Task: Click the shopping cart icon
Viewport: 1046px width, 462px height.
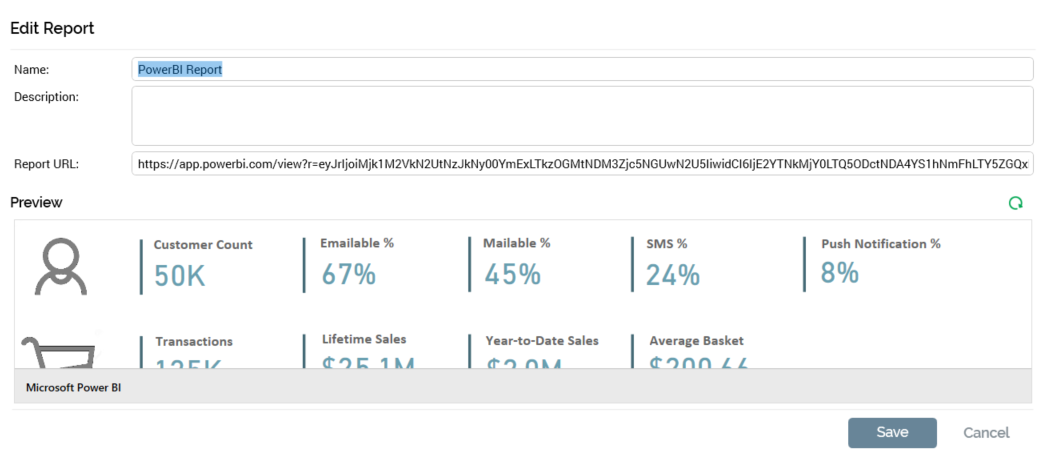Action: point(60,353)
